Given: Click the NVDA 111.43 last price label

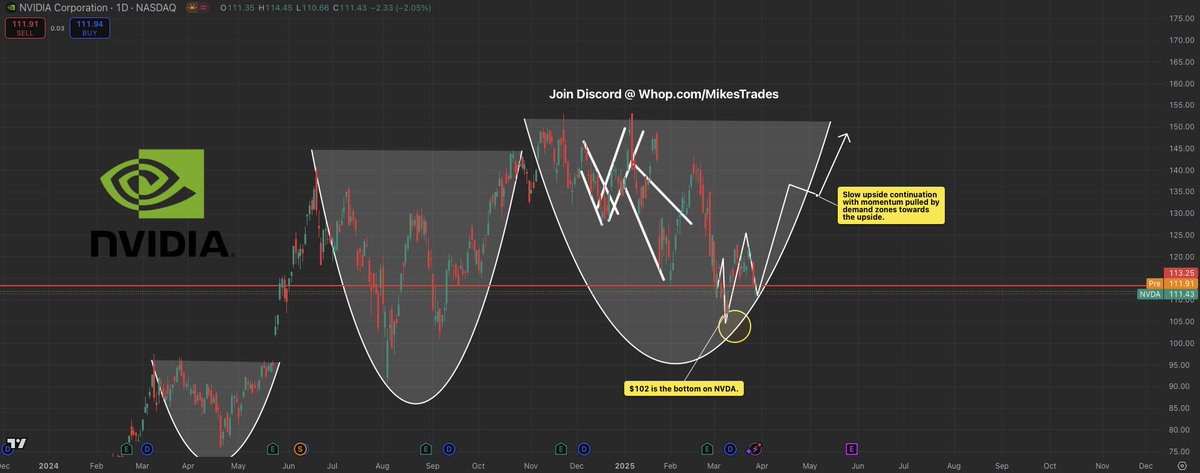Looking at the screenshot, I should pyautogui.click(x=1166, y=294).
